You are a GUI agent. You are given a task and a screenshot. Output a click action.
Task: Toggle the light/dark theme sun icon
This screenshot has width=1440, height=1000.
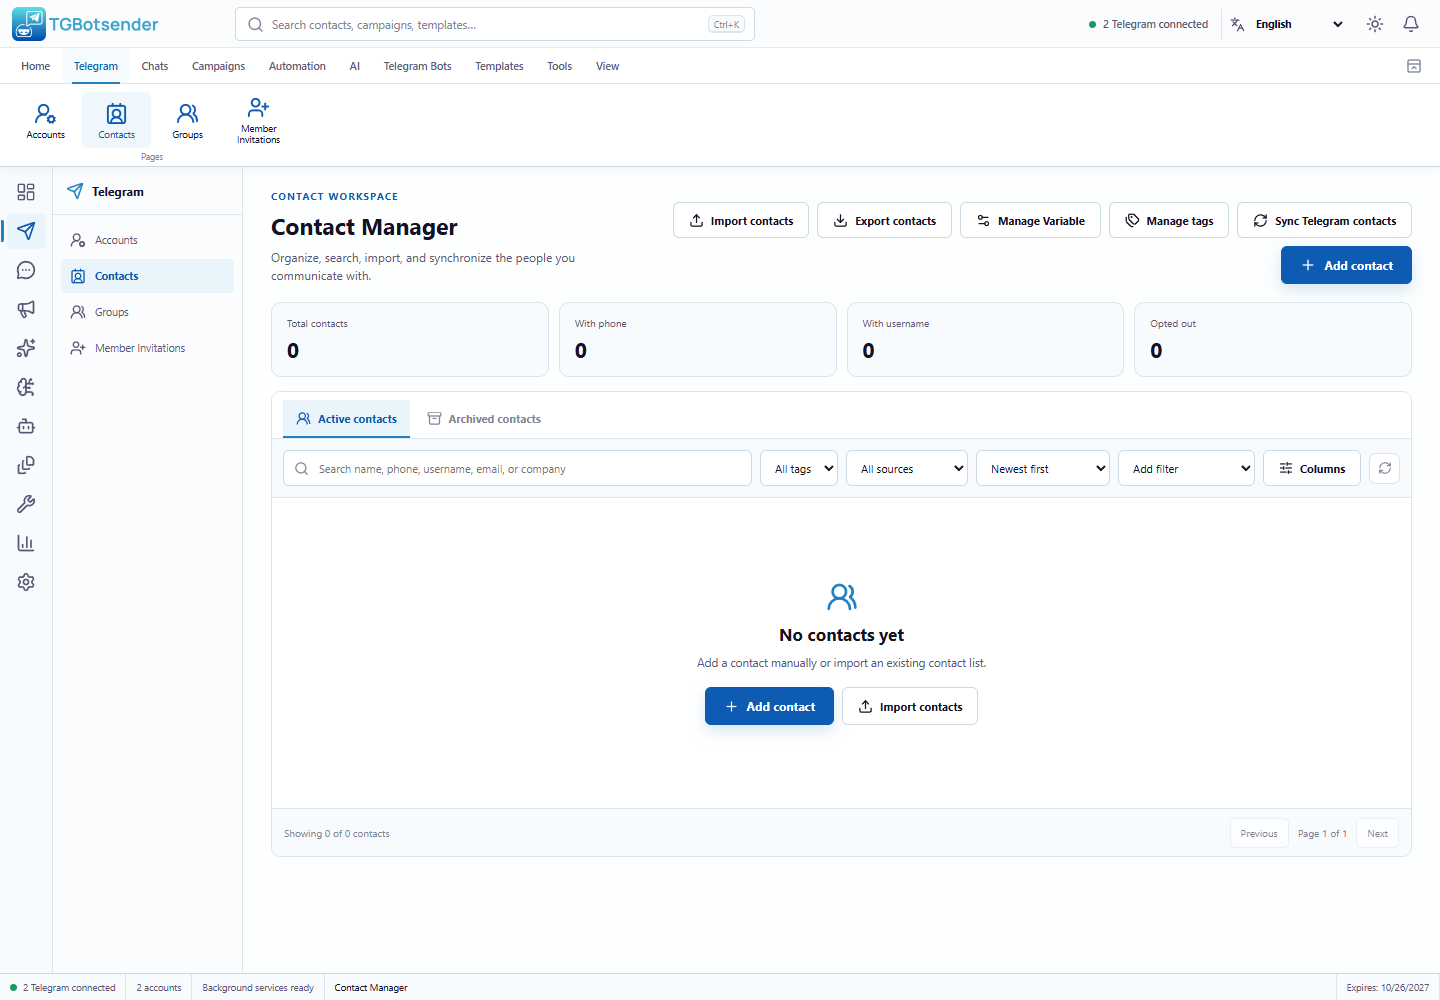click(1375, 24)
